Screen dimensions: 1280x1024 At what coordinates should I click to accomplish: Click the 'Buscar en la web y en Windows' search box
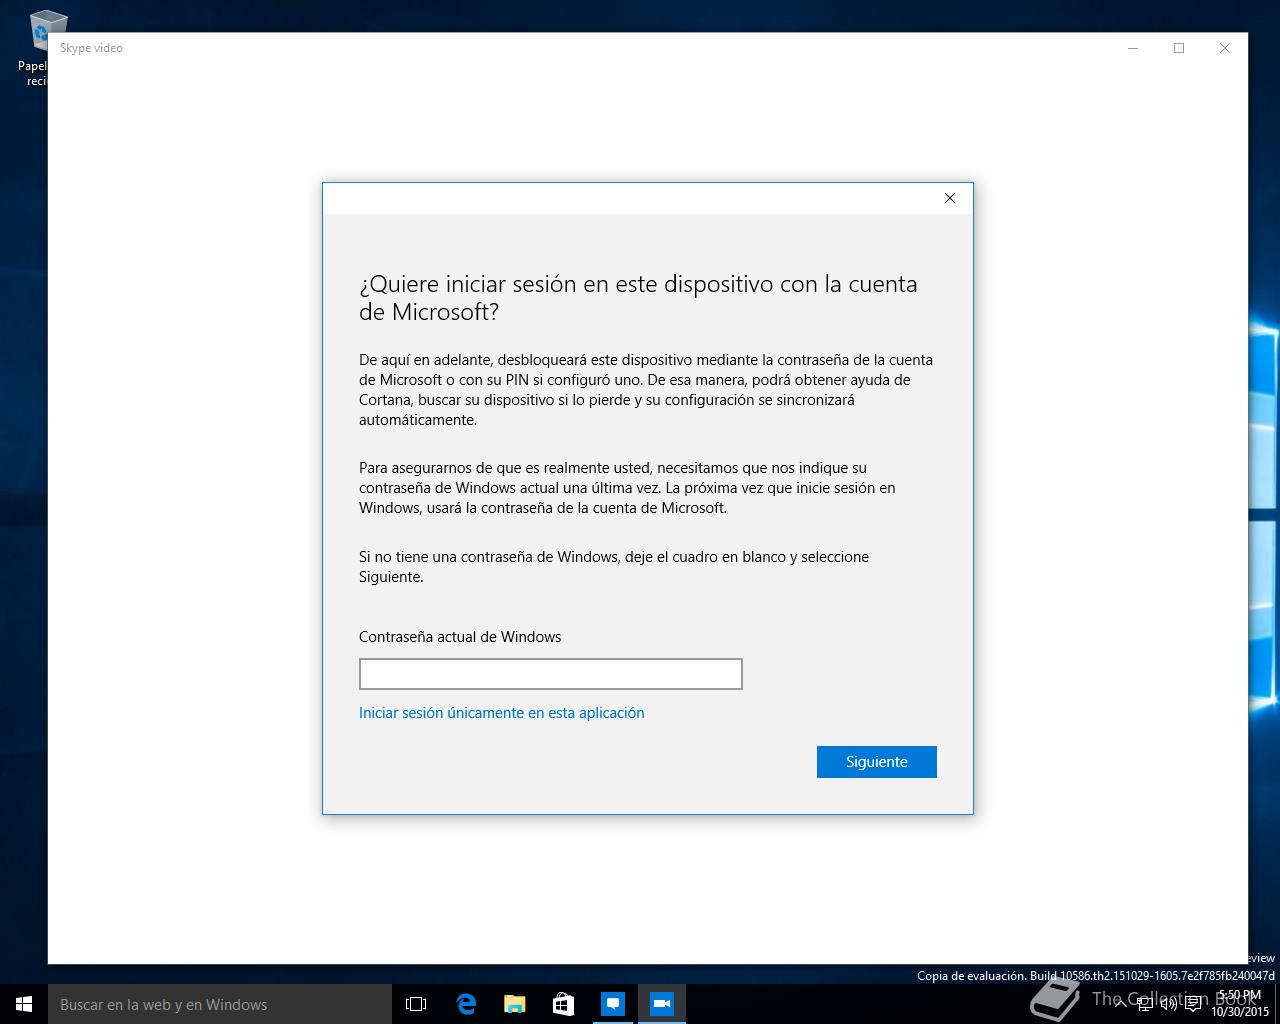click(220, 1004)
